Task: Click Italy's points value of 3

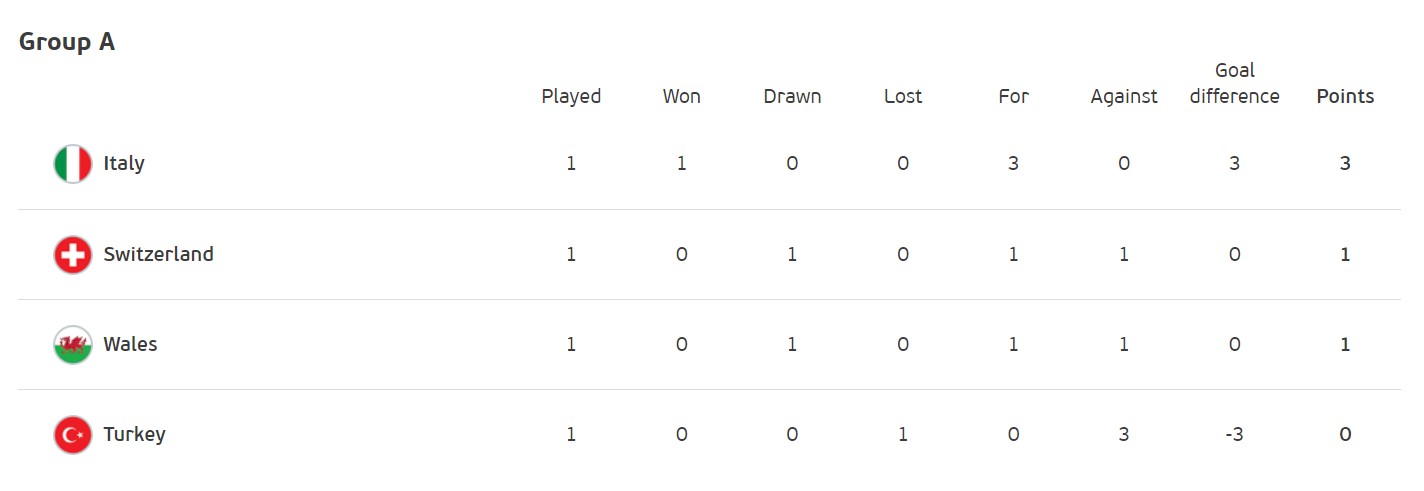Action: (1345, 164)
